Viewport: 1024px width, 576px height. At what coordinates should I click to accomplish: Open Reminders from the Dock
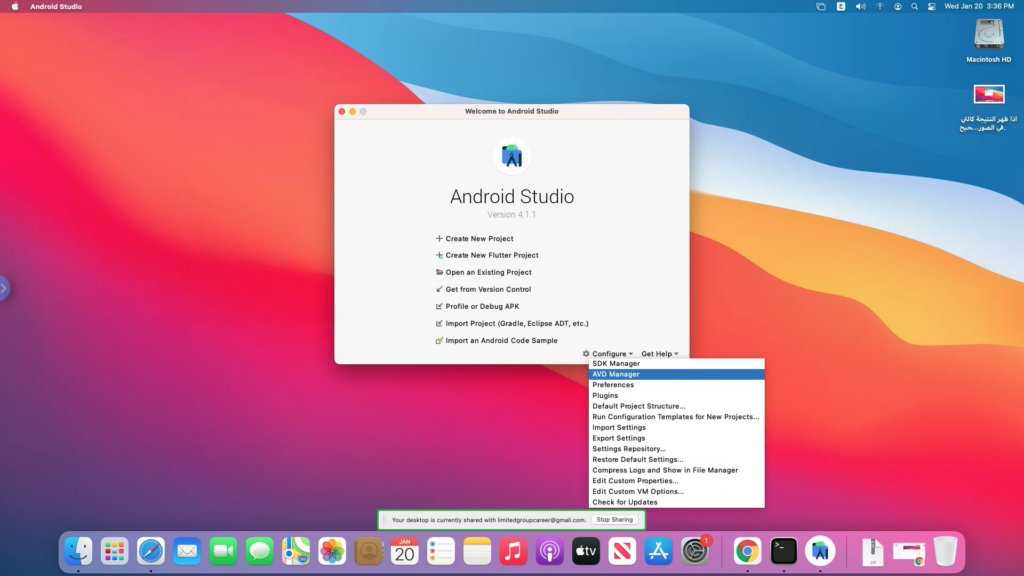pyautogui.click(x=441, y=551)
